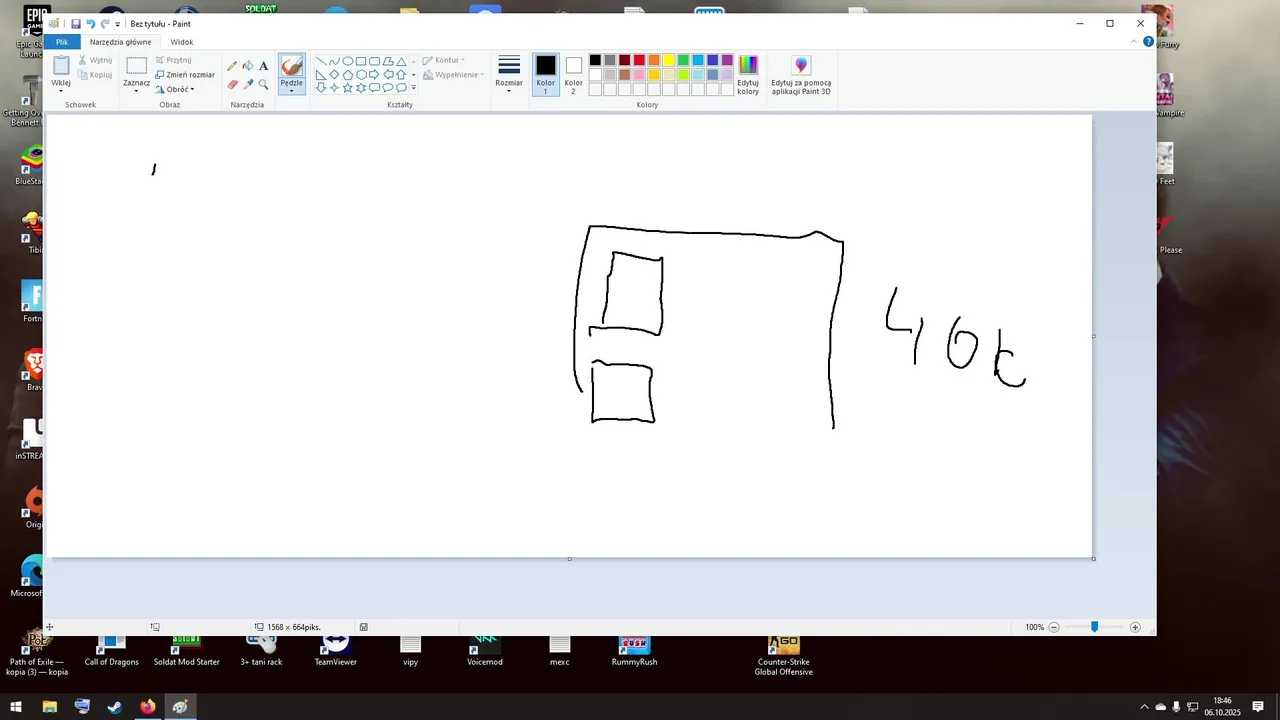Open Steam from the taskbar
The height and width of the screenshot is (720, 1280).
(115, 707)
